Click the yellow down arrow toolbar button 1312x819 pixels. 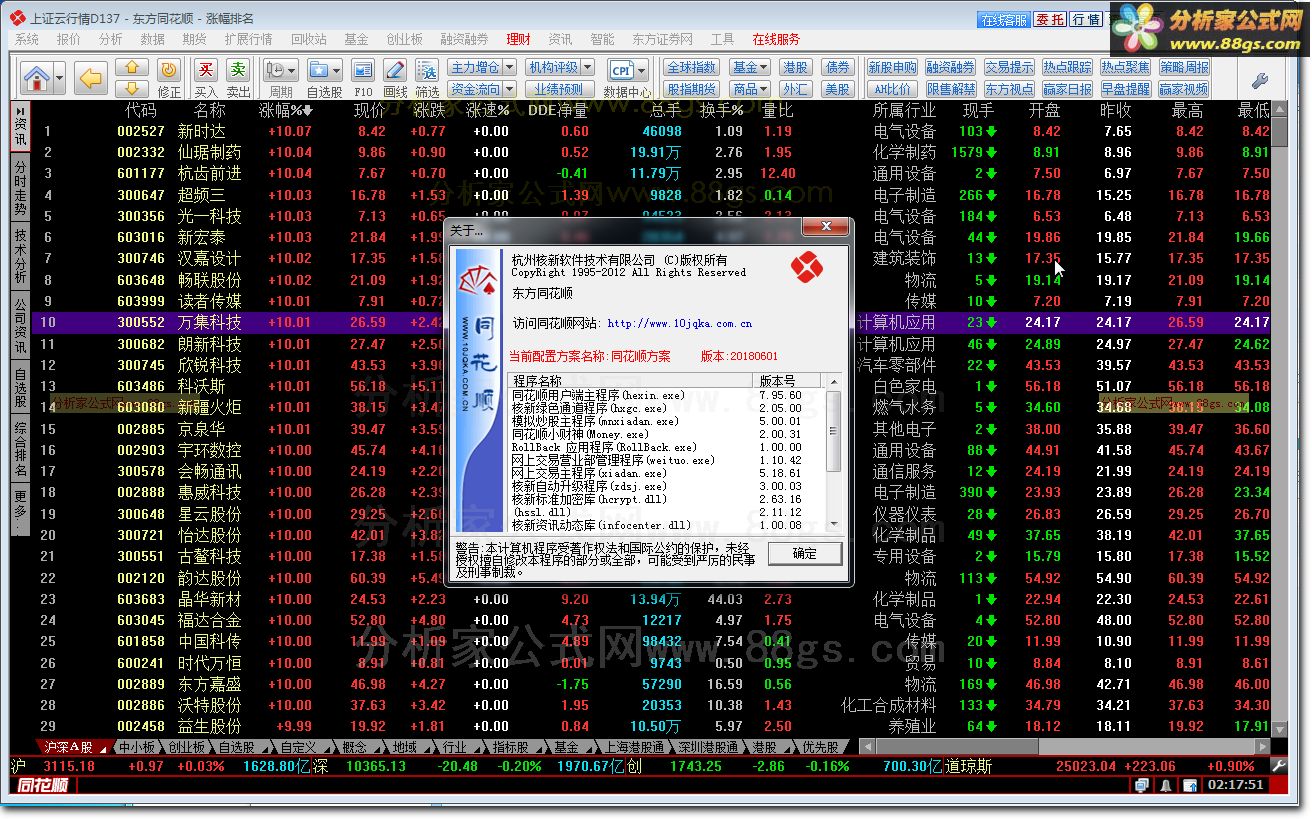(132, 87)
